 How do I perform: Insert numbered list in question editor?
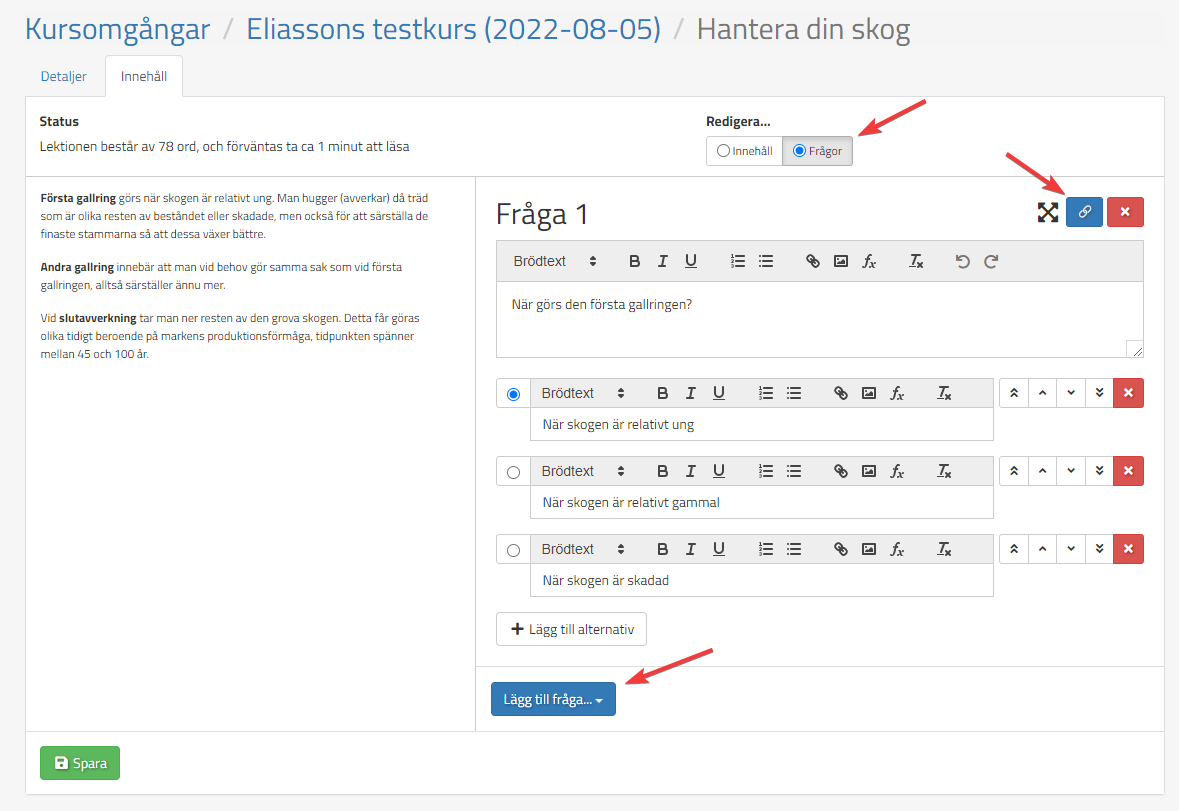(738, 261)
